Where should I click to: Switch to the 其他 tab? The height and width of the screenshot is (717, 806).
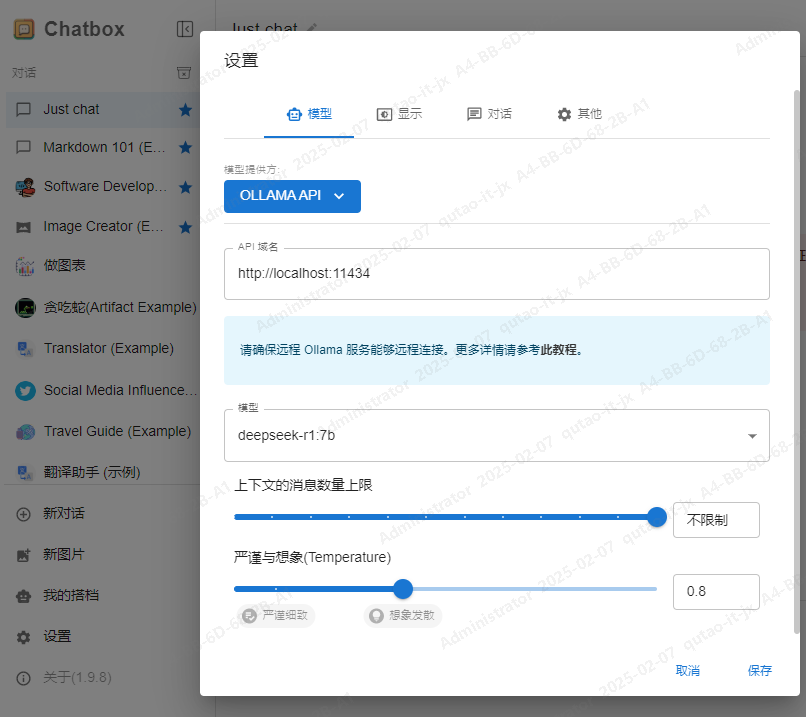[579, 115]
